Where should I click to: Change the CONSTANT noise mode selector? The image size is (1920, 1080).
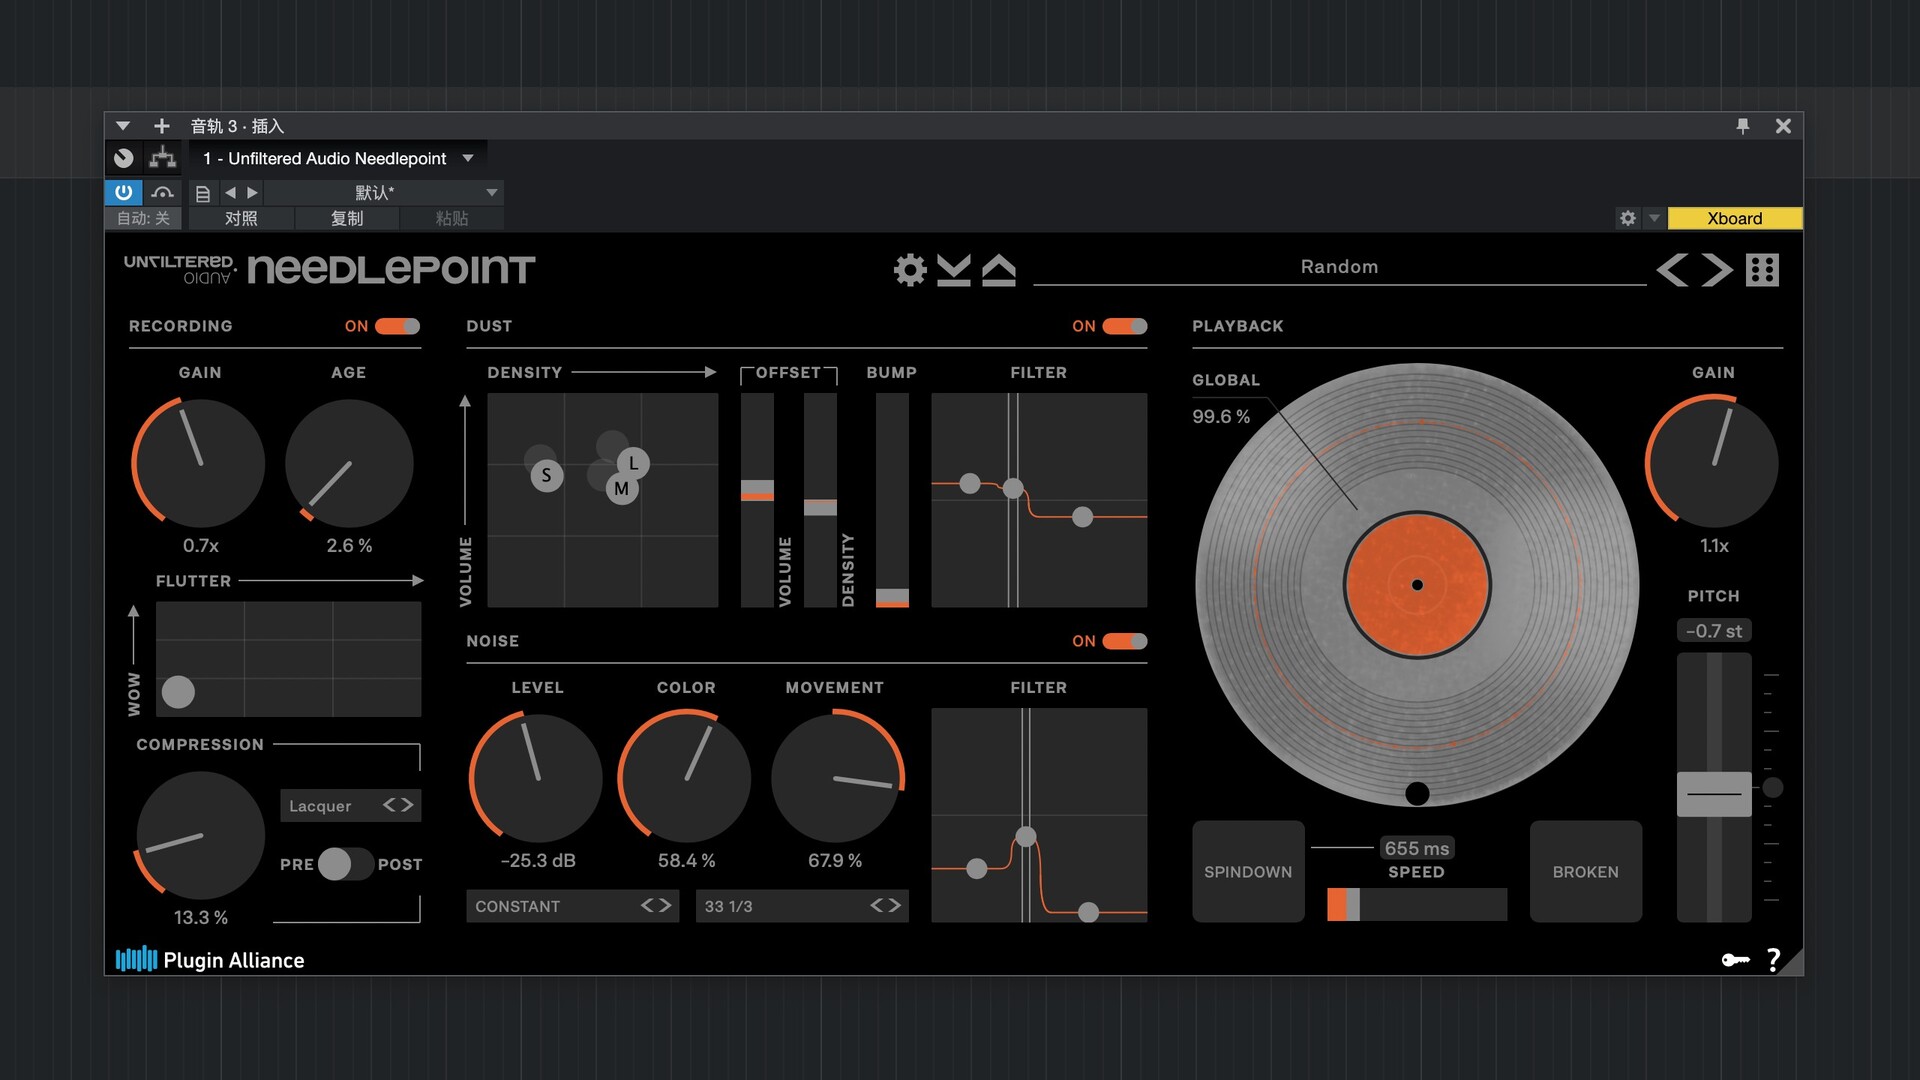click(572, 906)
